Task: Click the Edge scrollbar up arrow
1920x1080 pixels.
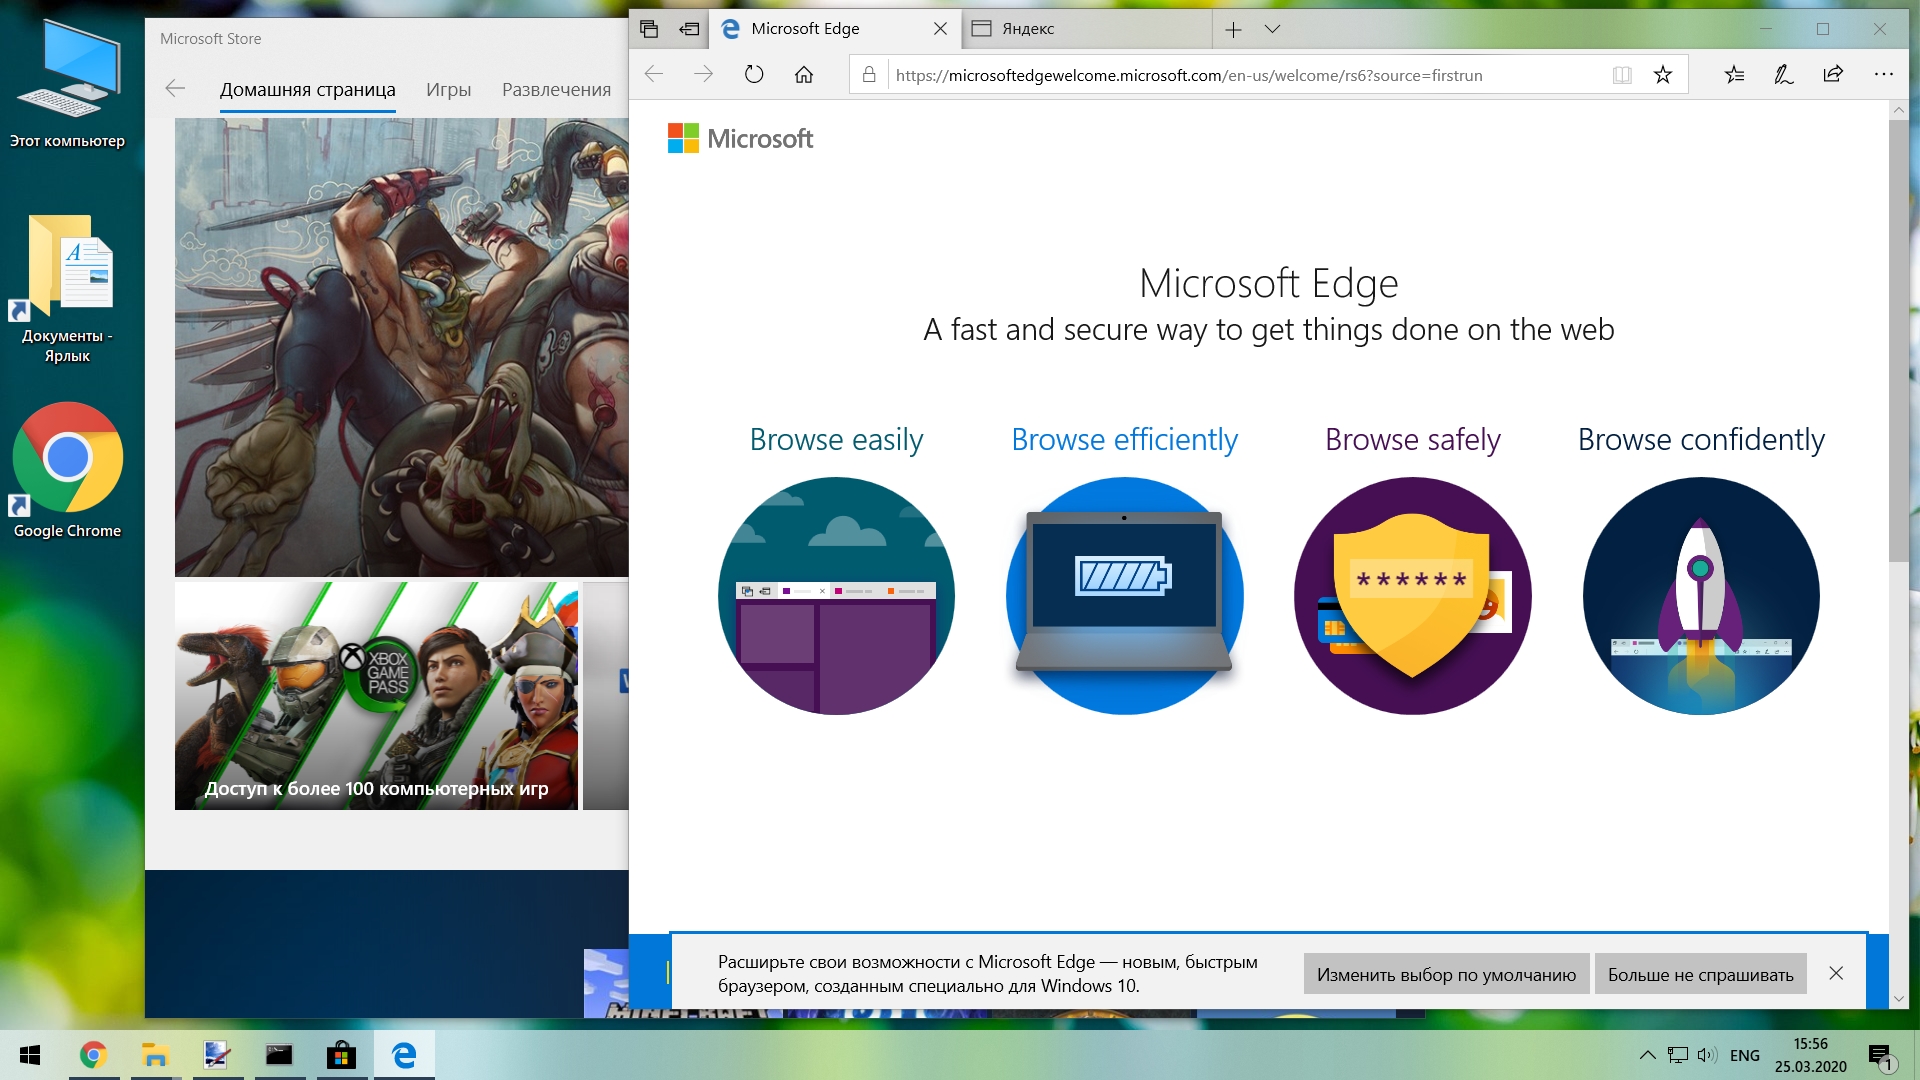Action: (1898, 109)
